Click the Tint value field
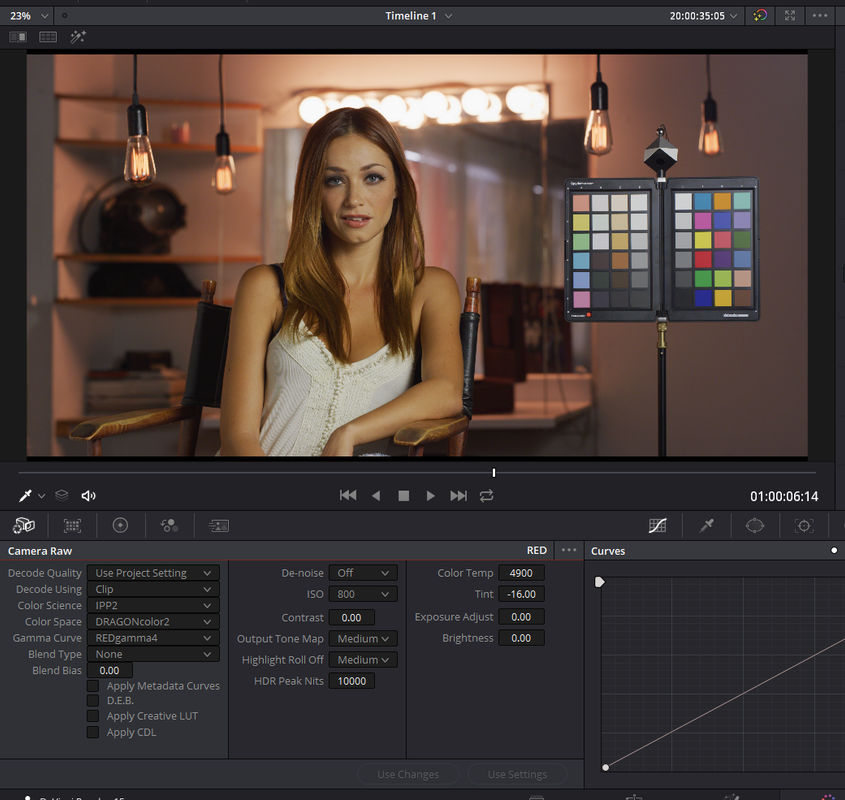Screen dimensions: 845x800 point(521,594)
